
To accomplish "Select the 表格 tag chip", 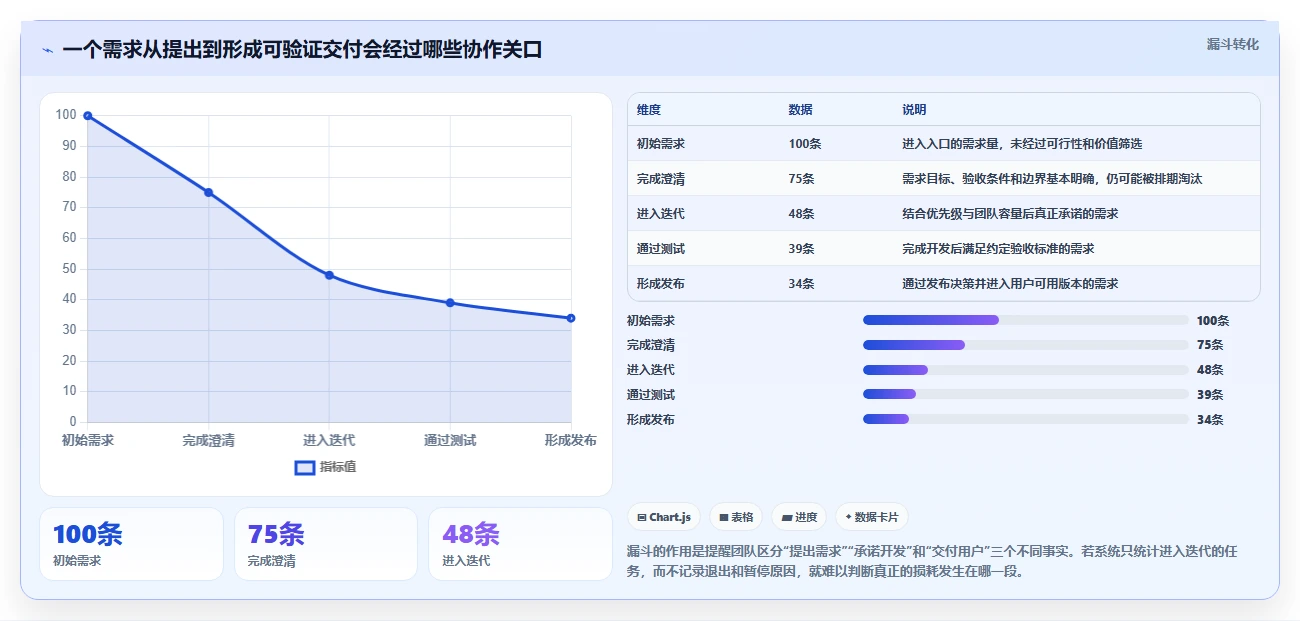I will (x=736, y=517).
